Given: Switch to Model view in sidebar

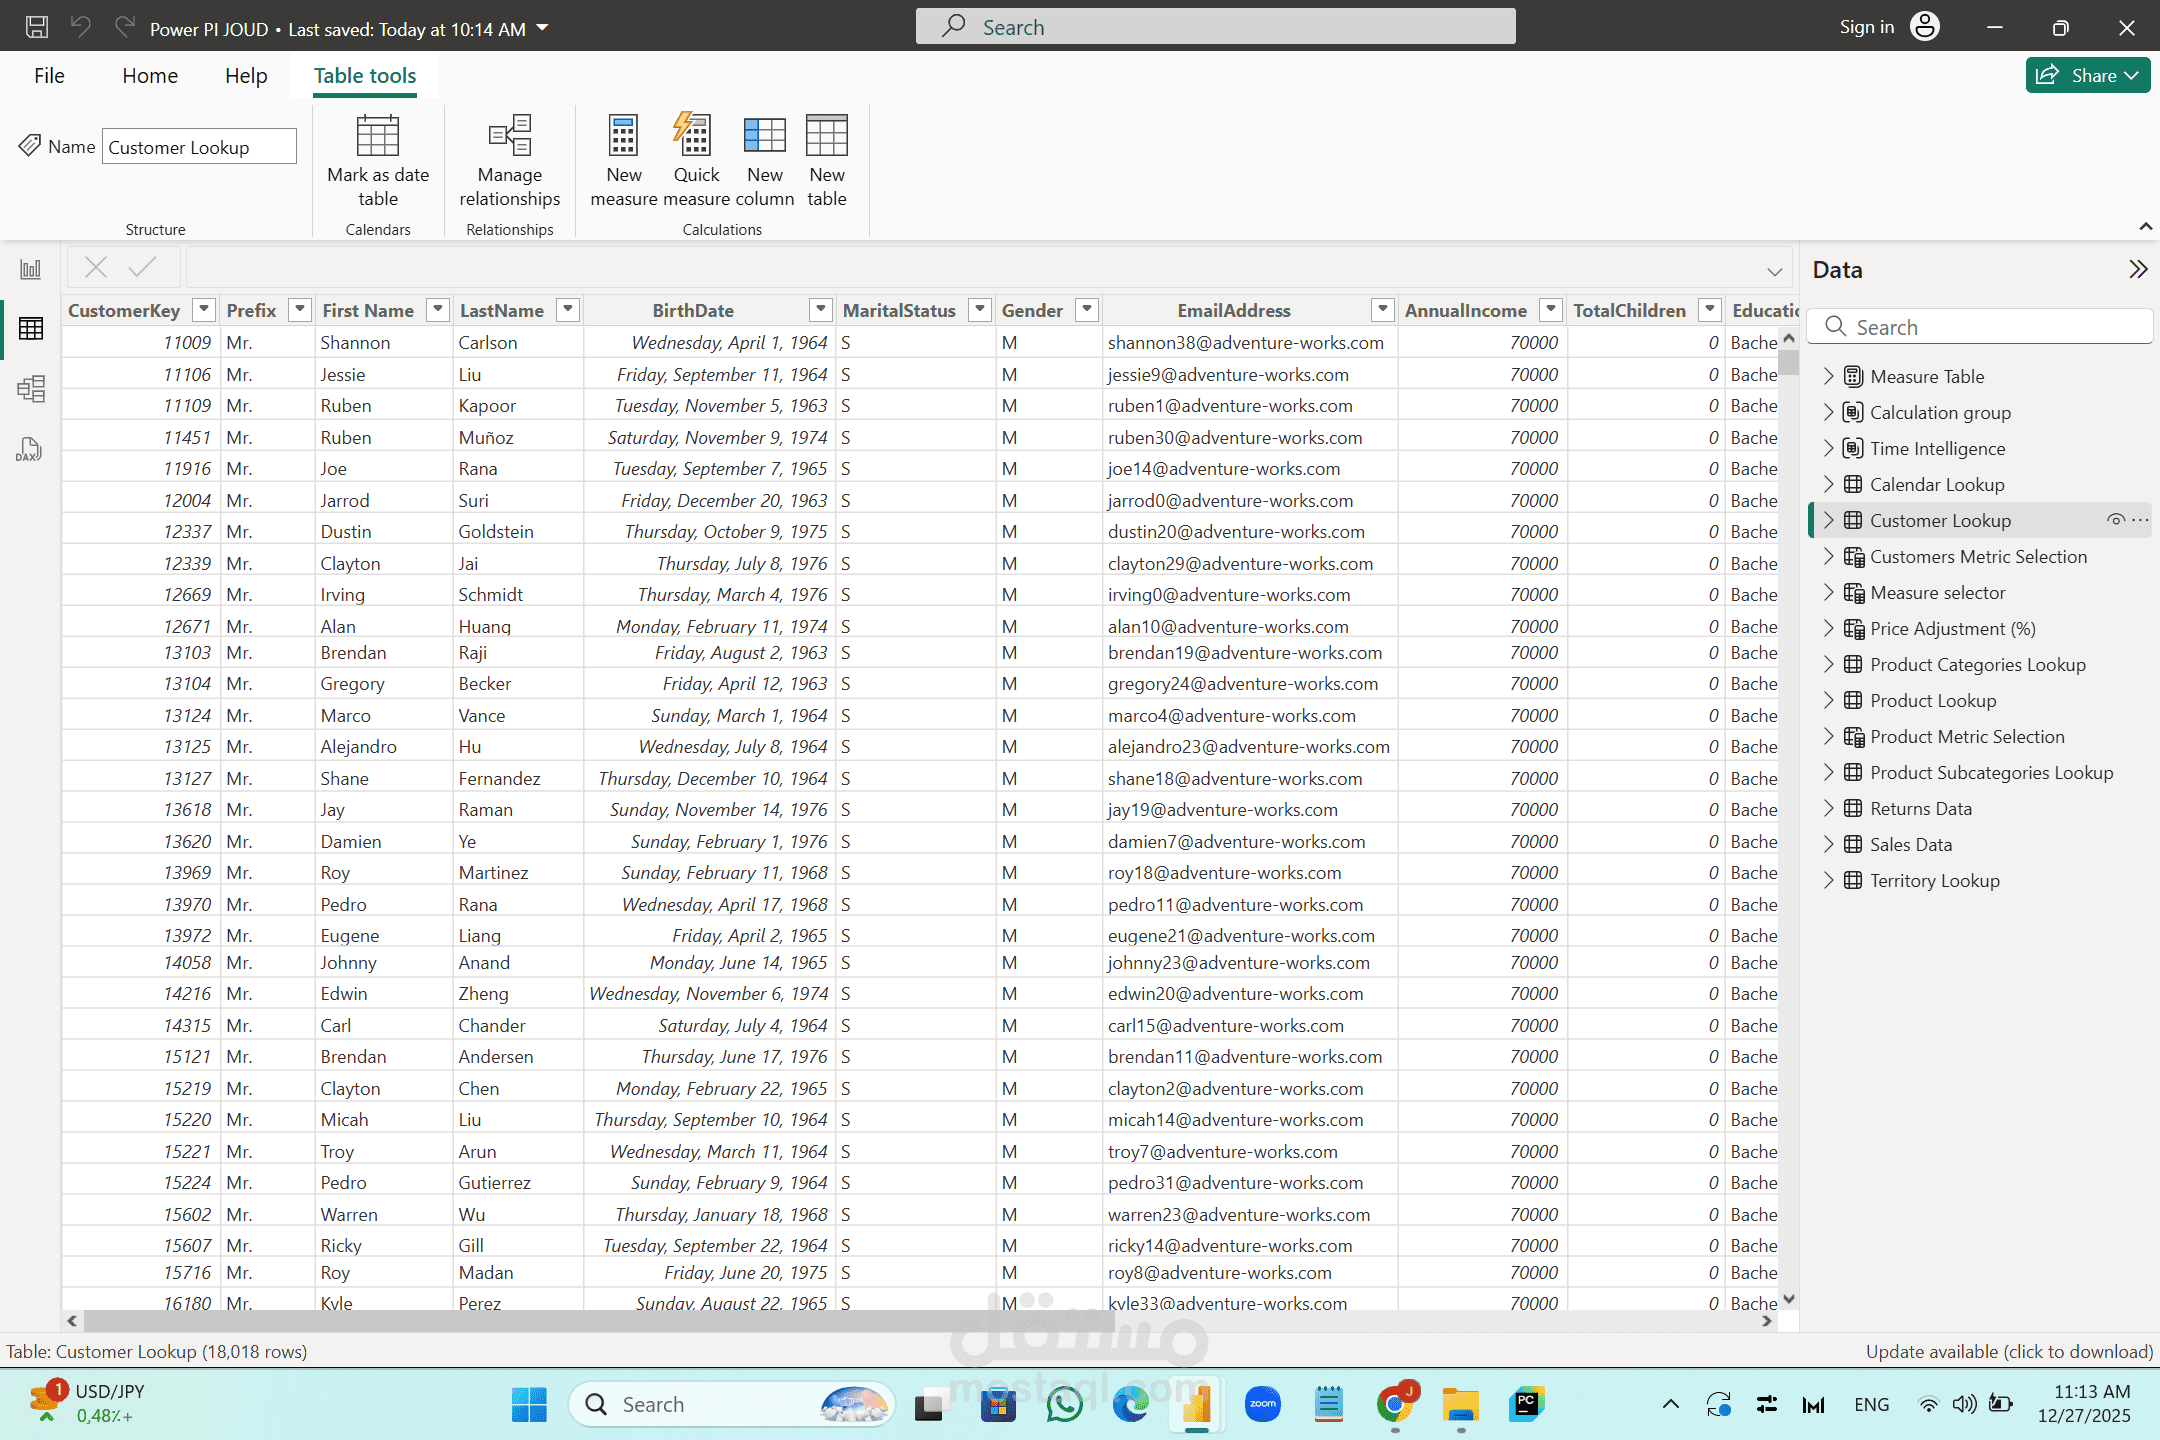Looking at the screenshot, I should [x=31, y=389].
